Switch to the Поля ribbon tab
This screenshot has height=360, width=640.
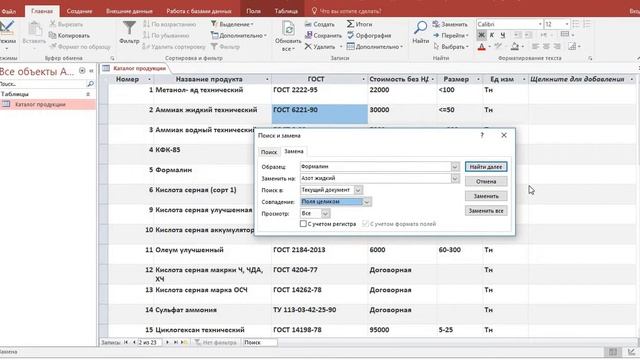coord(253,11)
